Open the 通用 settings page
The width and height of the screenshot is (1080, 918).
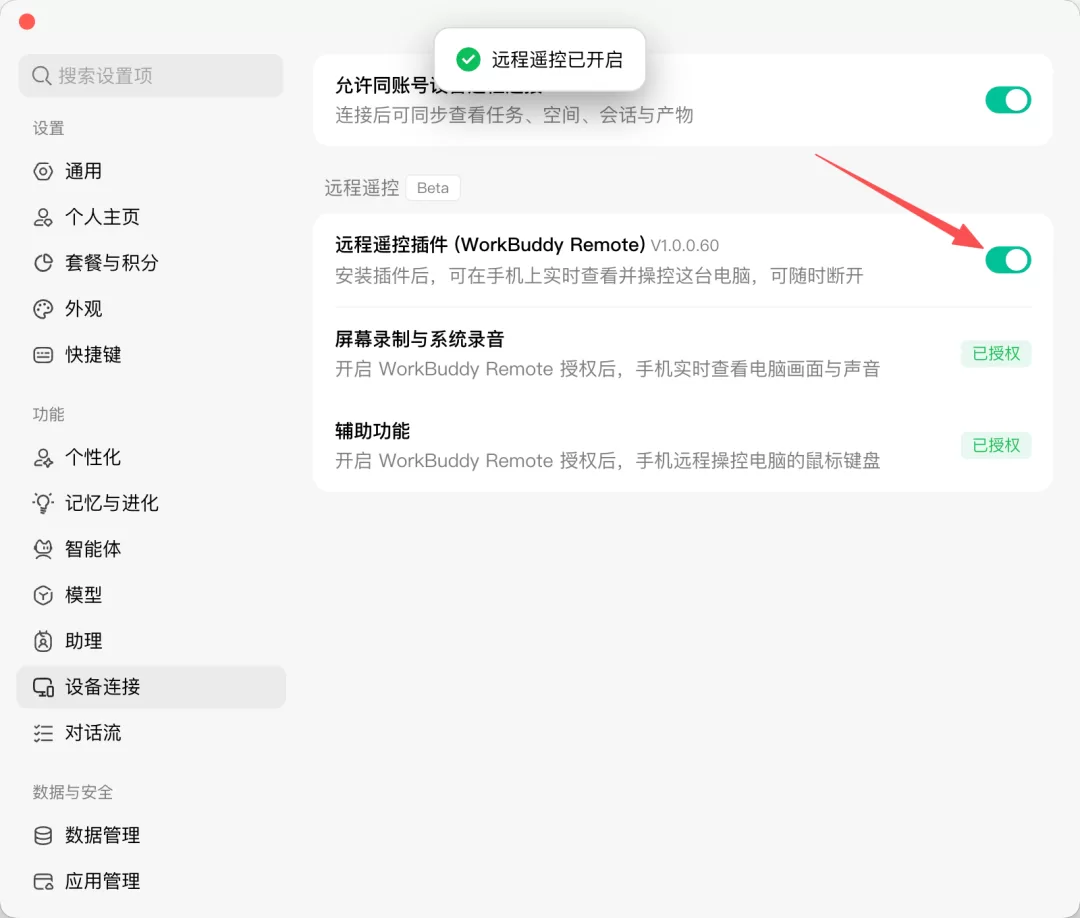[x=151, y=171]
